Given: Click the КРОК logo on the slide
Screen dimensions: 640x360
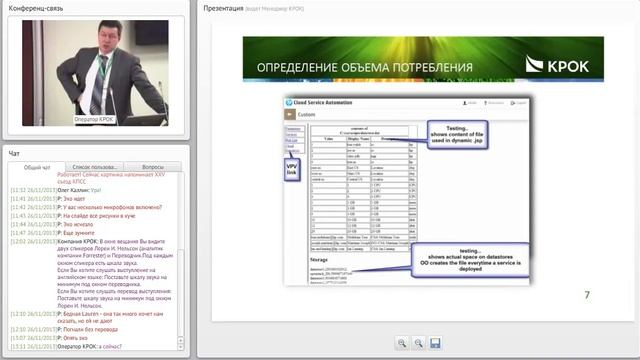Looking at the screenshot, I should [557, 65].
